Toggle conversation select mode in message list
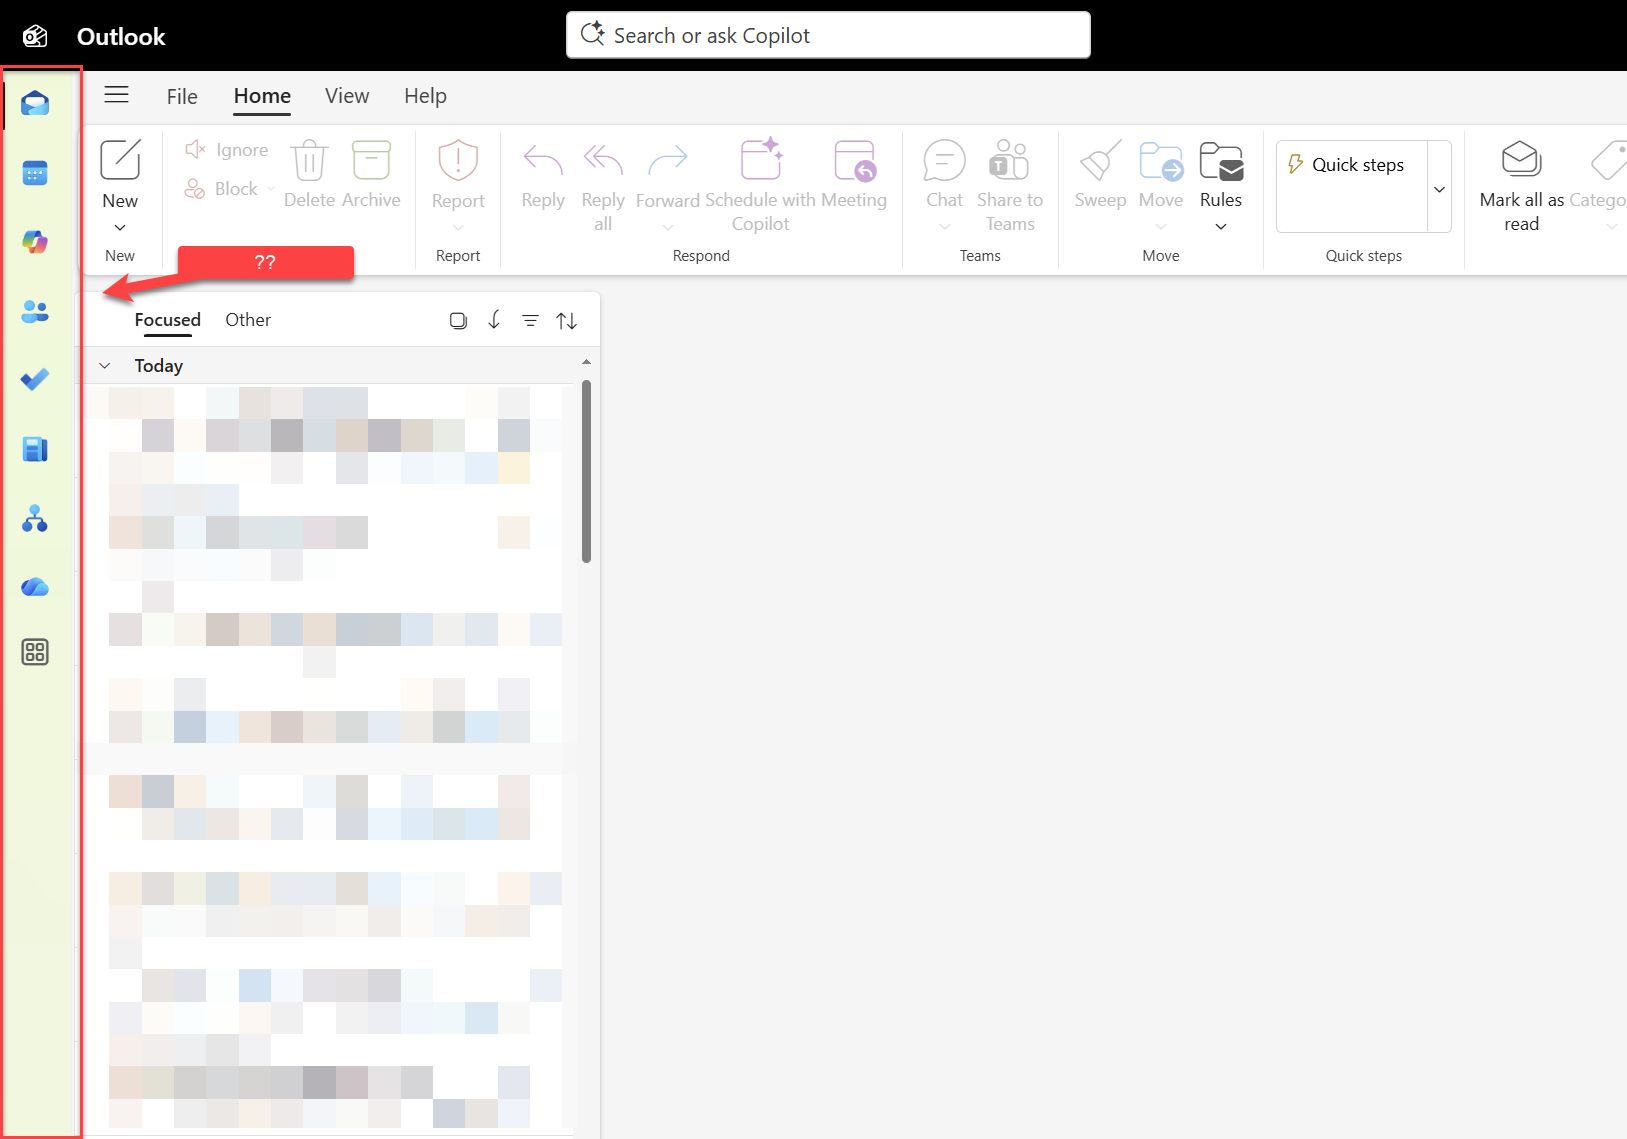 458,320
